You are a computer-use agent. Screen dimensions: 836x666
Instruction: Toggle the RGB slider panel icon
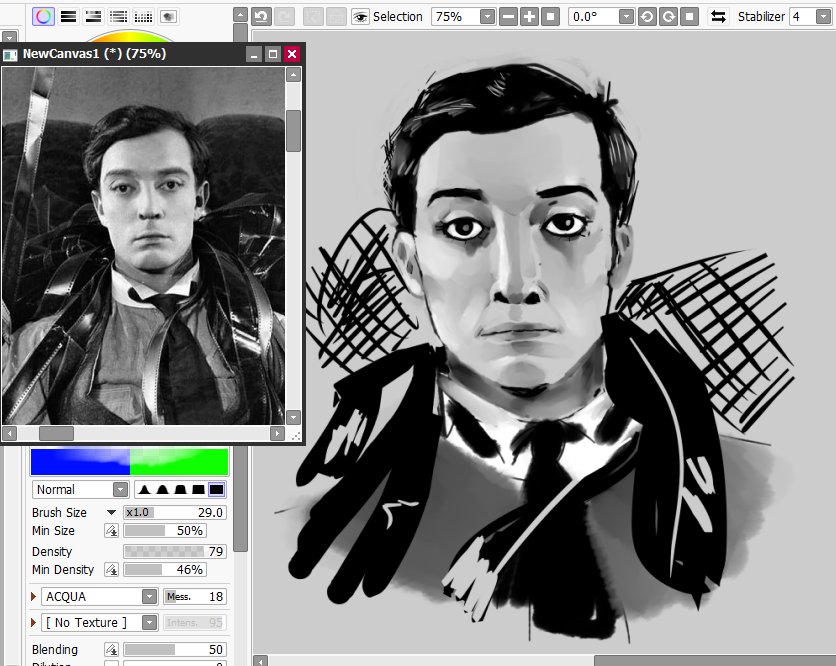click(68, 17)
